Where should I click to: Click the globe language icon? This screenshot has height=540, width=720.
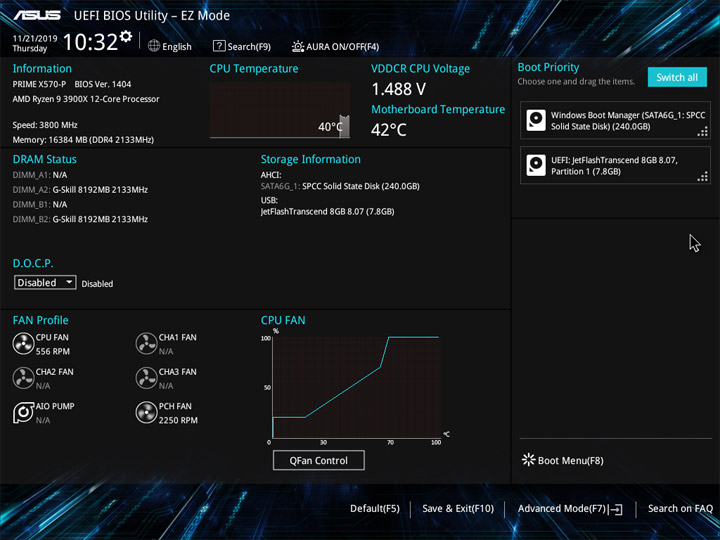154,46
